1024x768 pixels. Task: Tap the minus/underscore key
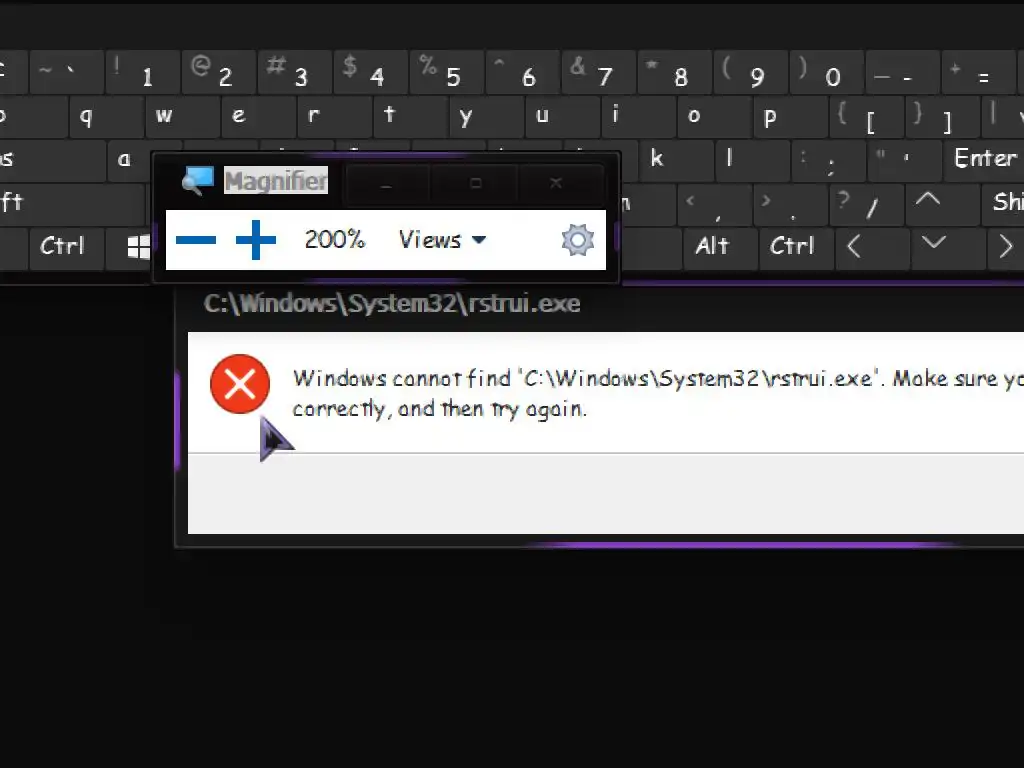pos(902,72)
